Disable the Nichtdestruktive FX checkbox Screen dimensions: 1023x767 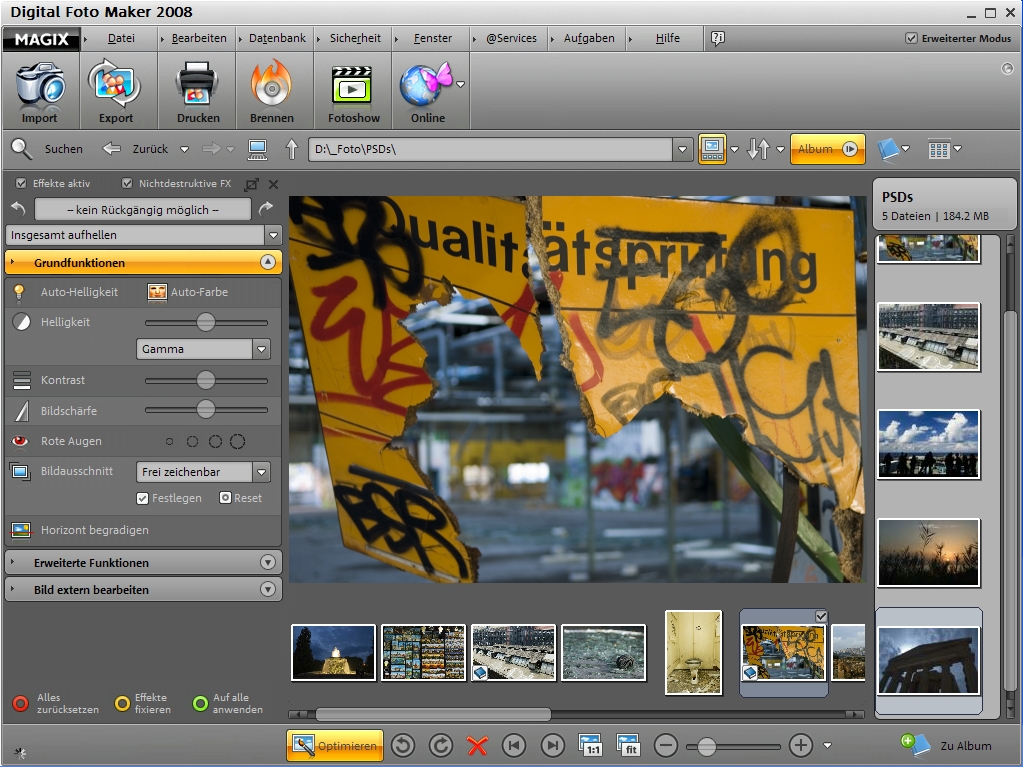point(127,184)
